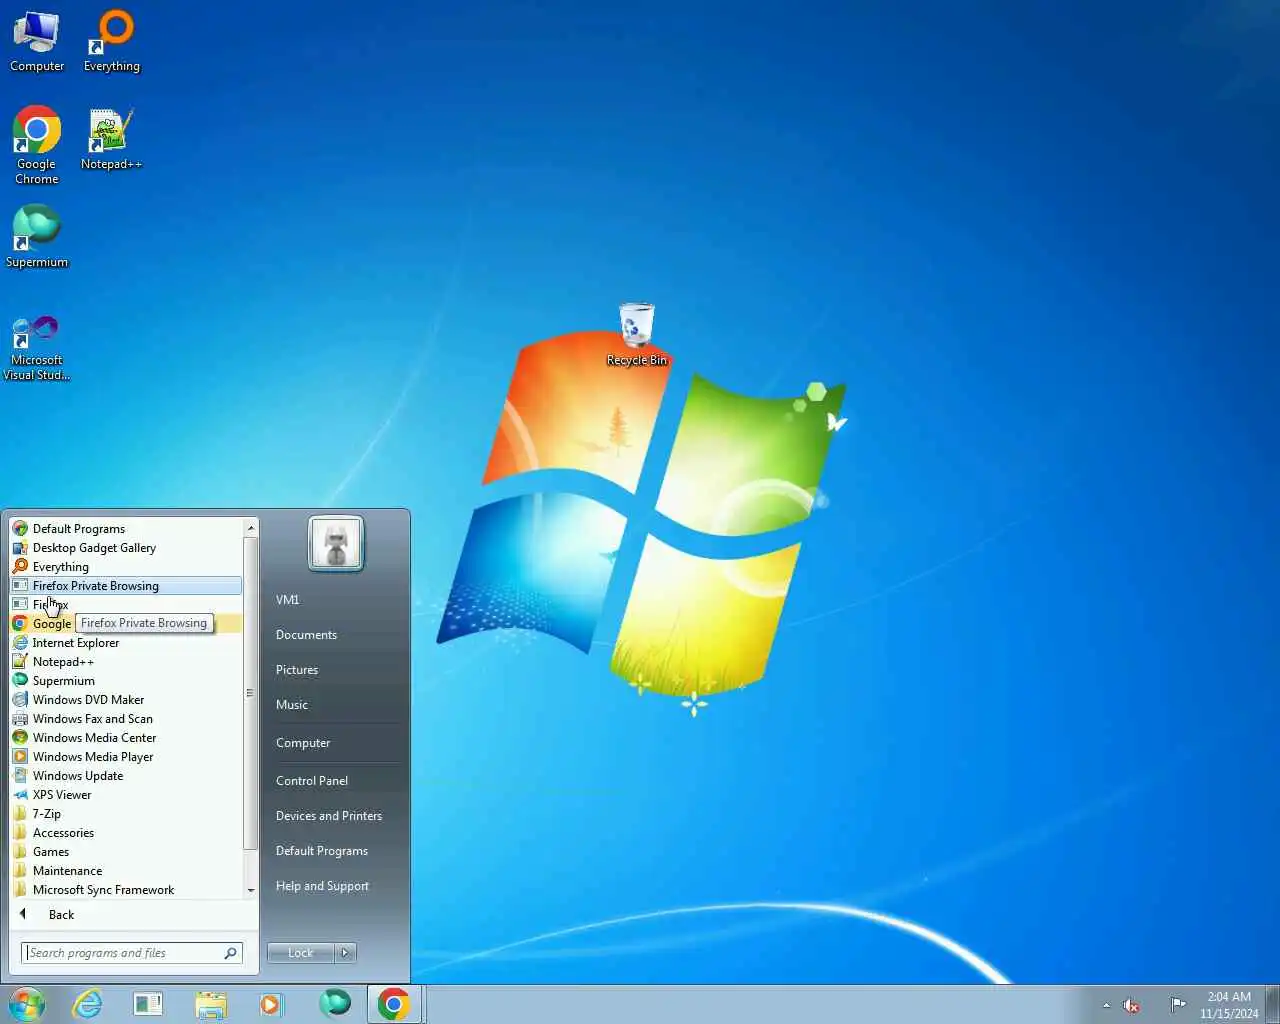
Task: Open the Computer desktop icon
Action: [x=37, y=41]
